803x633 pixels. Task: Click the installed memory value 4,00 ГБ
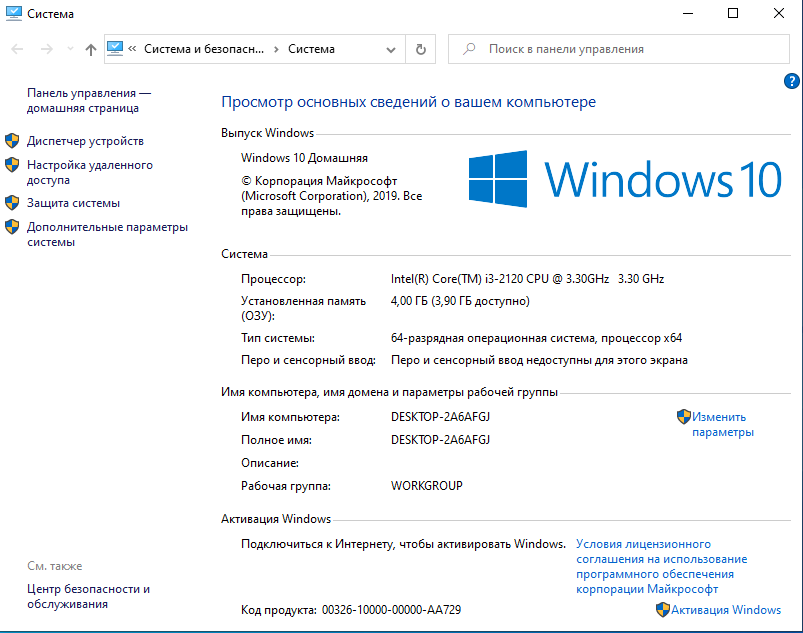460,301
